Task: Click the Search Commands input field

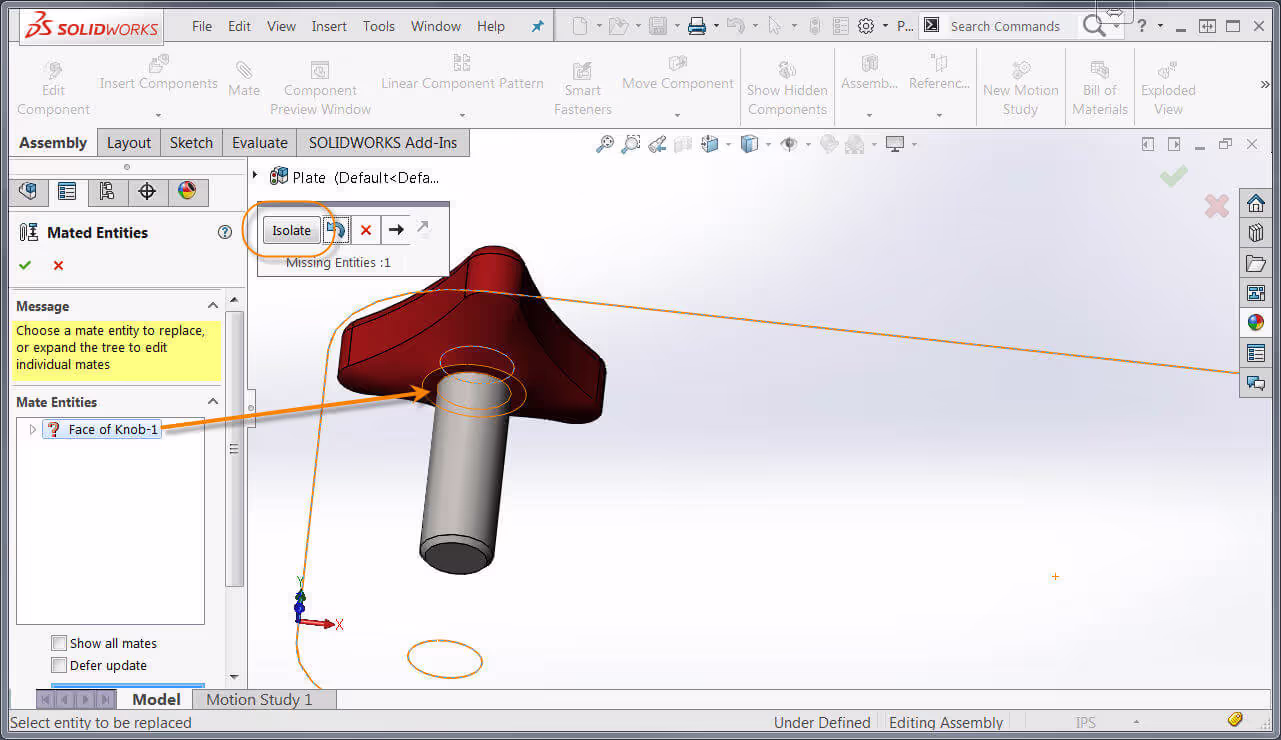Action: click(1010, 26)
